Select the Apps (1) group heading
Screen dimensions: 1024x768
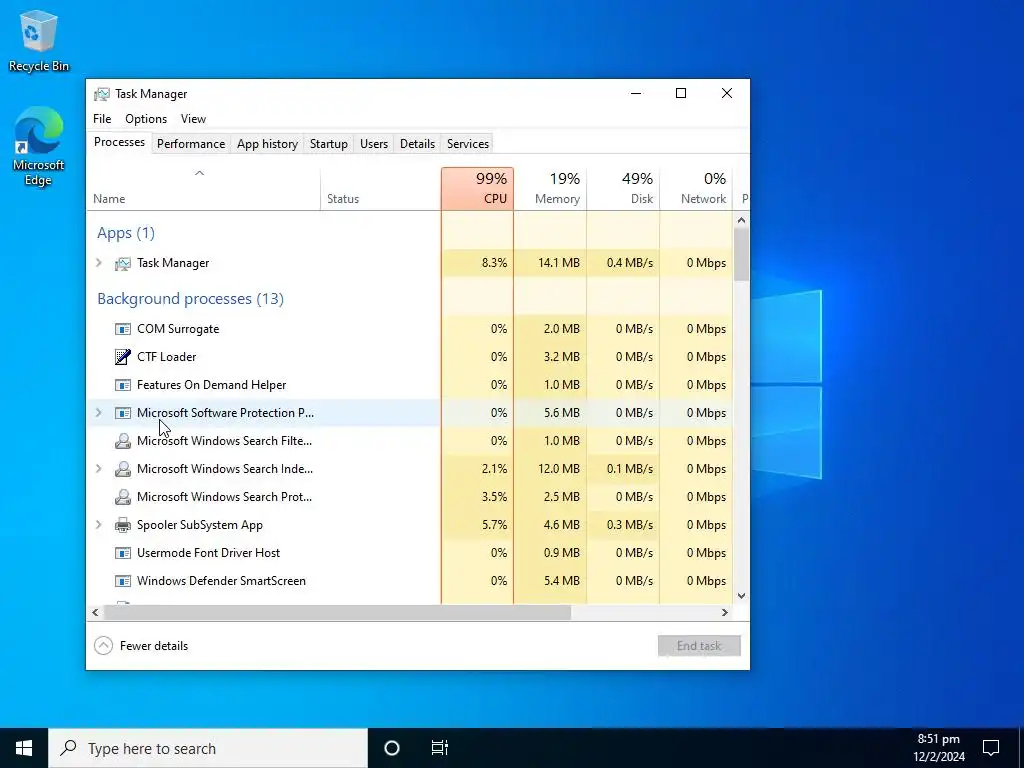[126, 233]
